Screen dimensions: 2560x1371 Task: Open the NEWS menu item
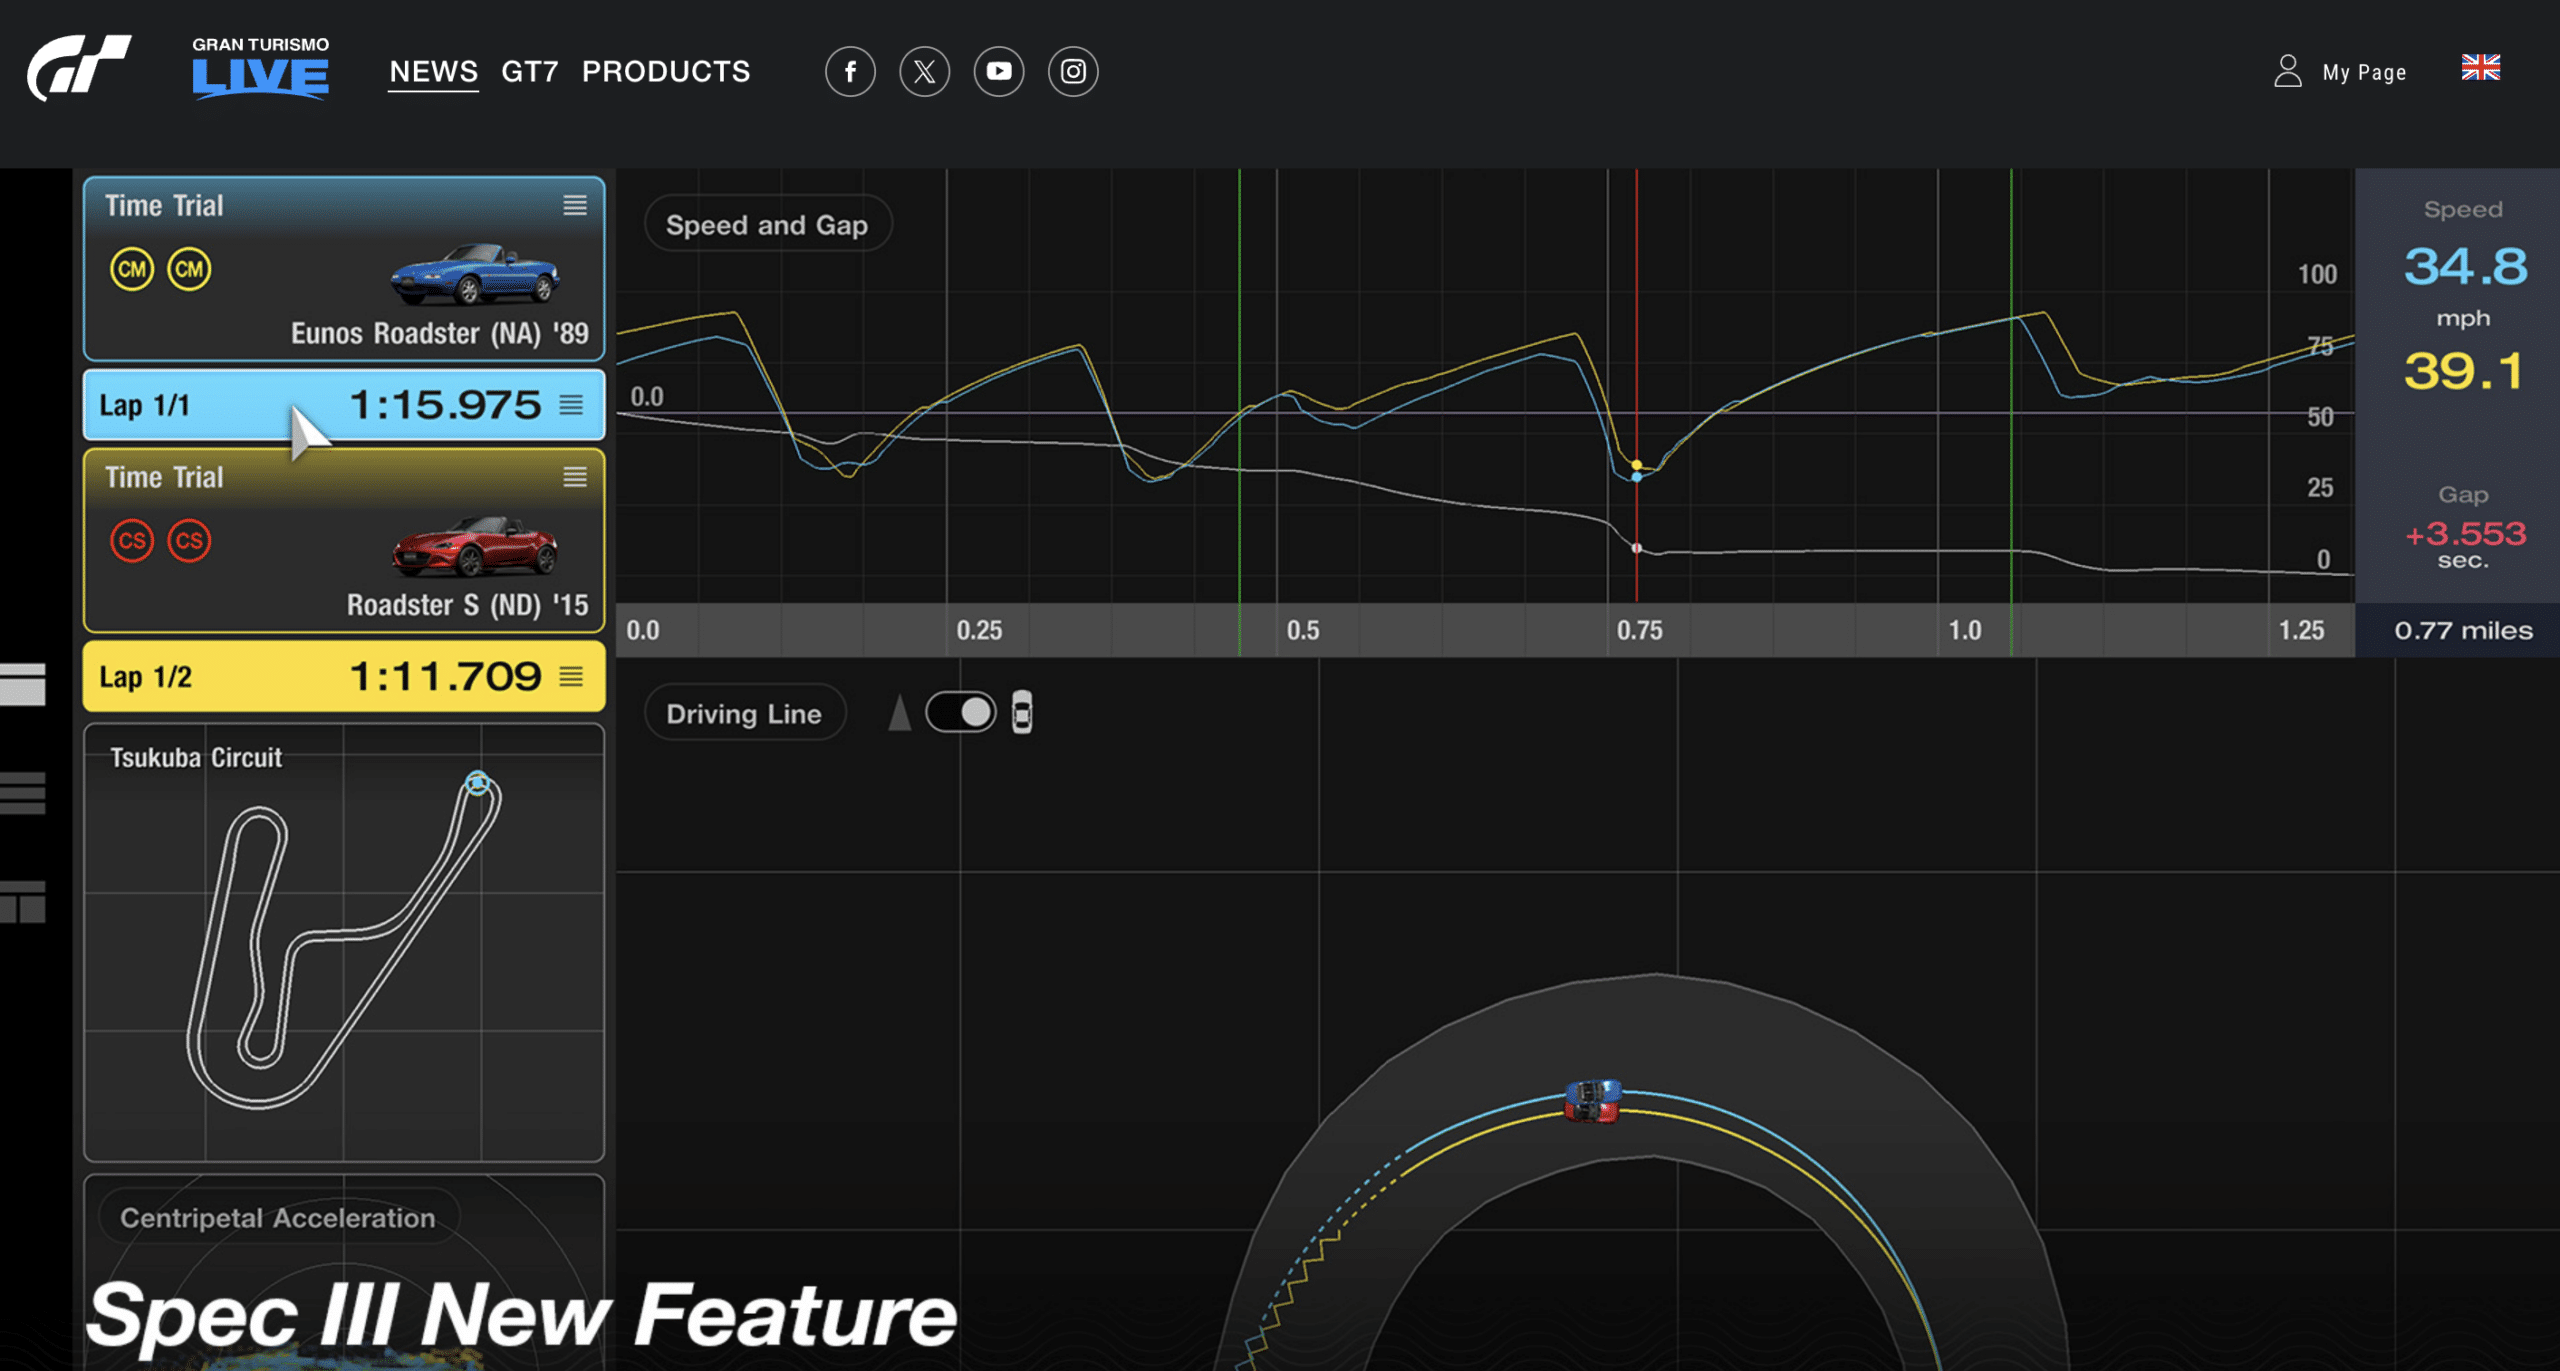[x=433, y=72]
